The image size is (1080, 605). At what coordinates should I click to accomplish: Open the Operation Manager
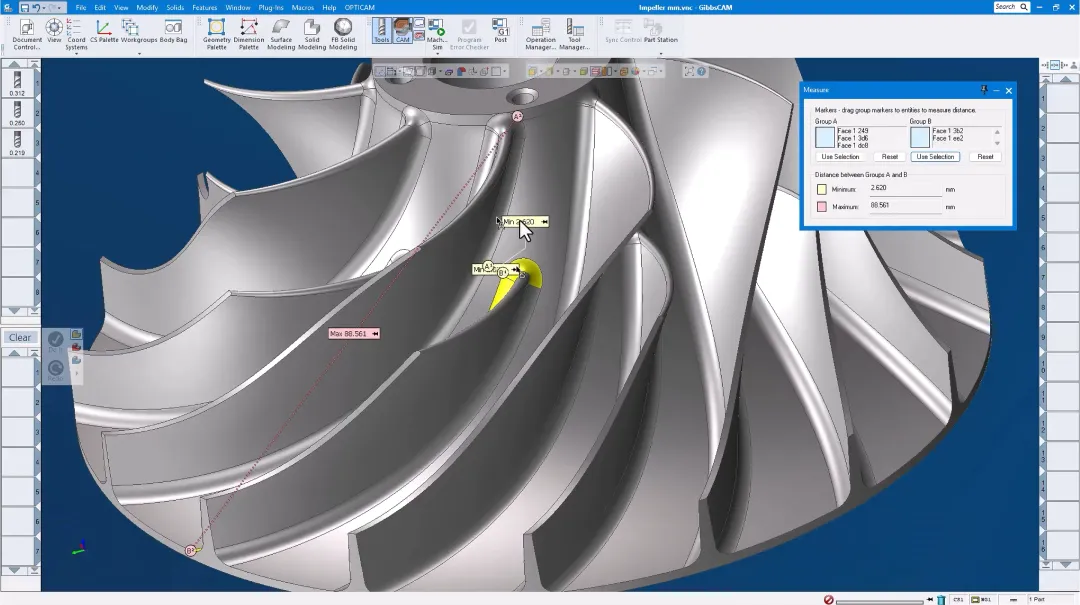pos(541,34)
